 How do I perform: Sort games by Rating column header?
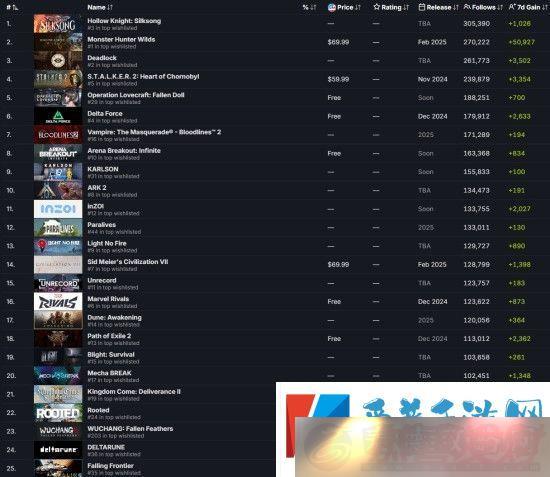(391, 7)
